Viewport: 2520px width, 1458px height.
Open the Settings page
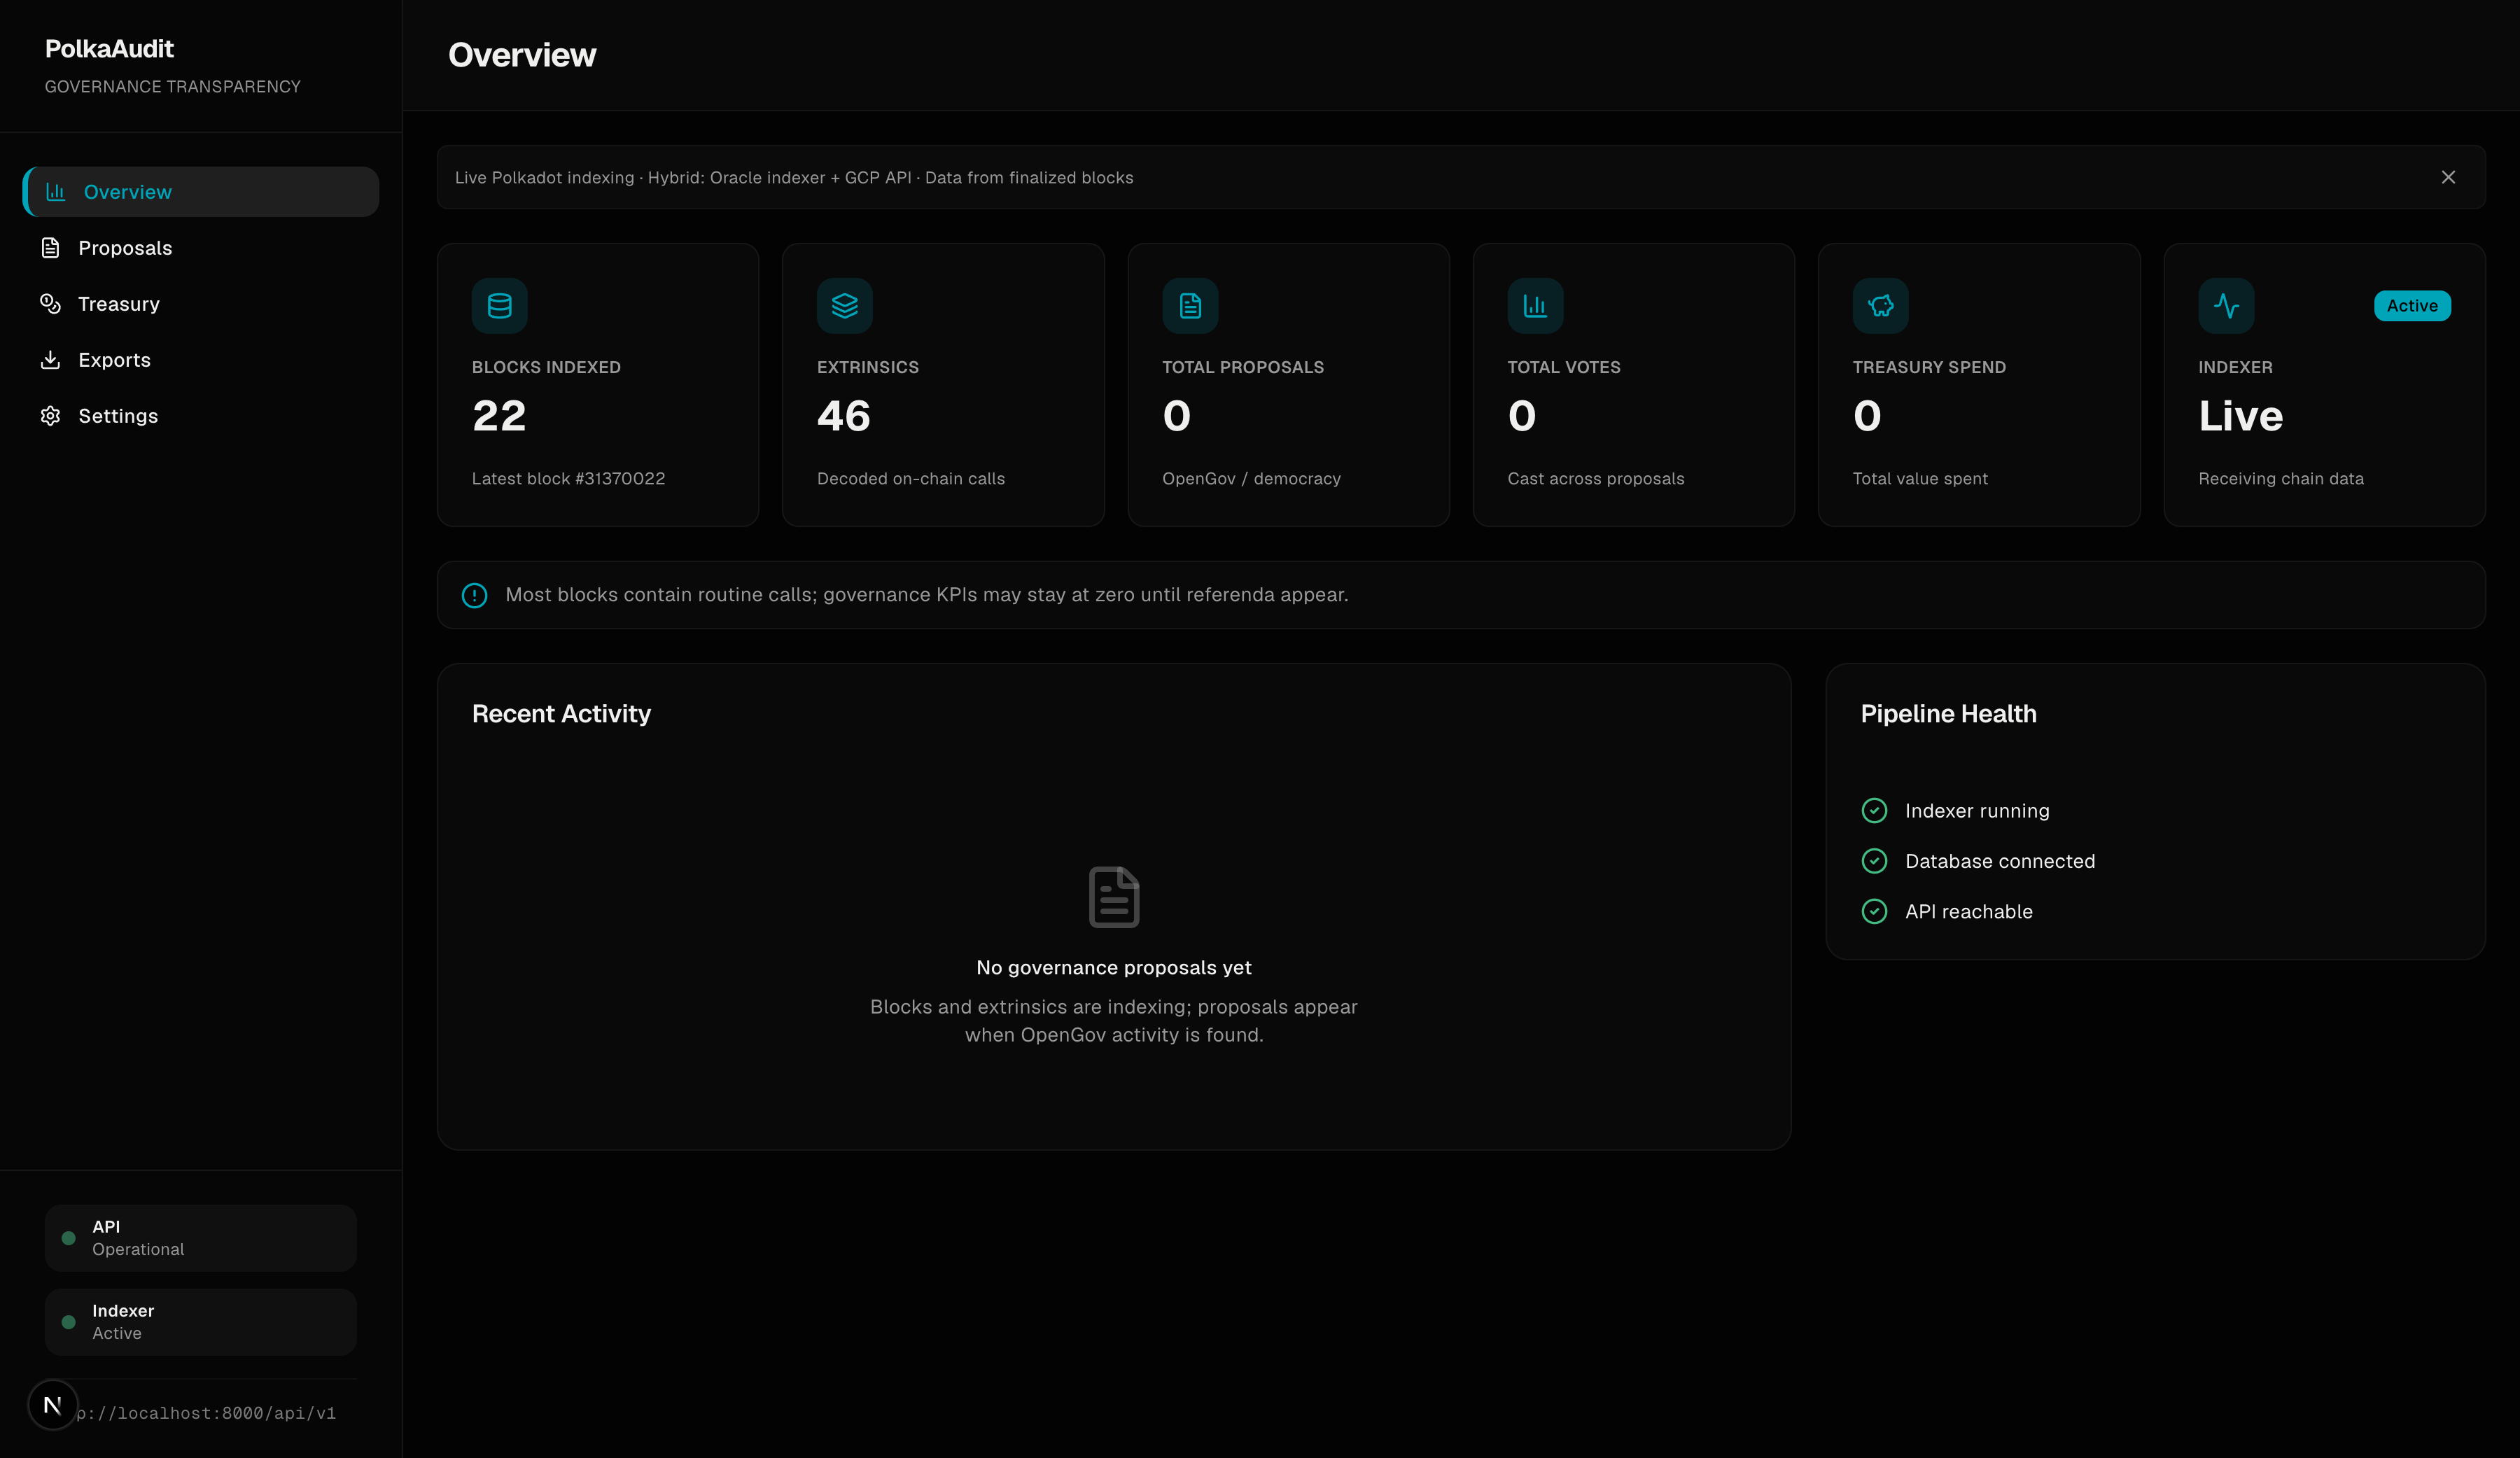[x=201, y=416]
